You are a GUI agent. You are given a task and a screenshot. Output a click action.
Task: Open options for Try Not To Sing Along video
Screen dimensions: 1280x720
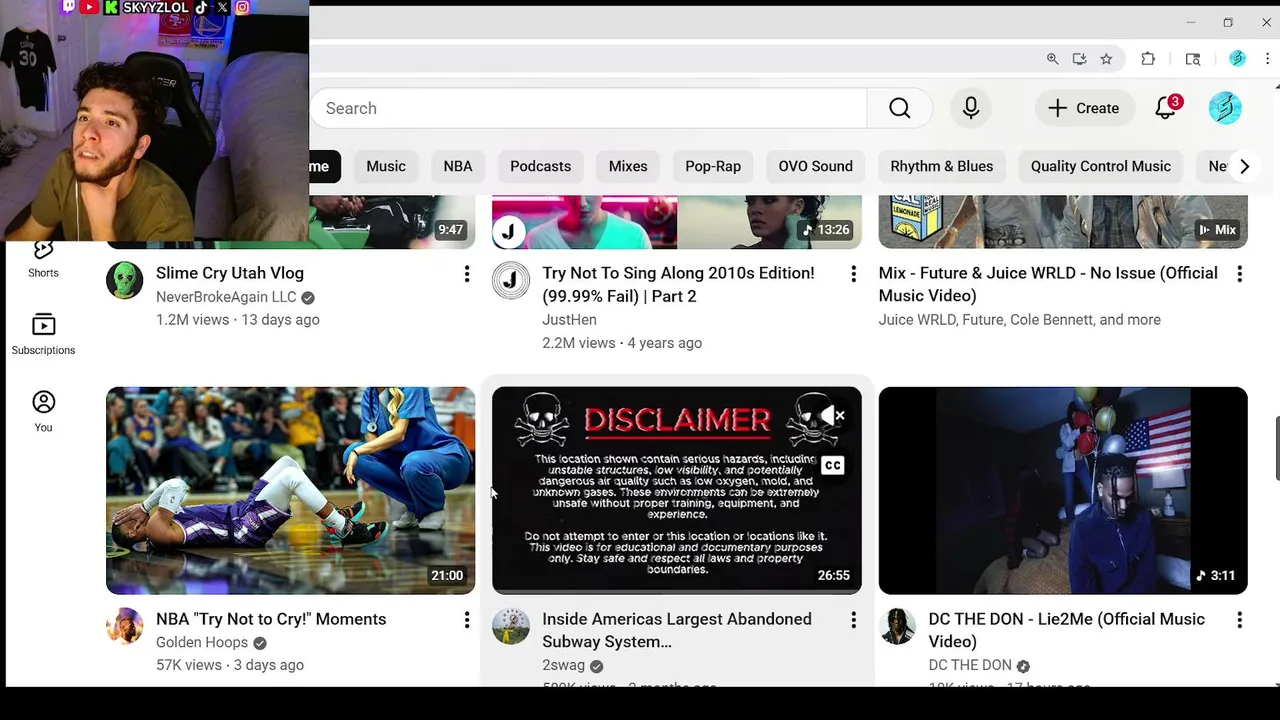pyautogui.click(x=853, y=273)
